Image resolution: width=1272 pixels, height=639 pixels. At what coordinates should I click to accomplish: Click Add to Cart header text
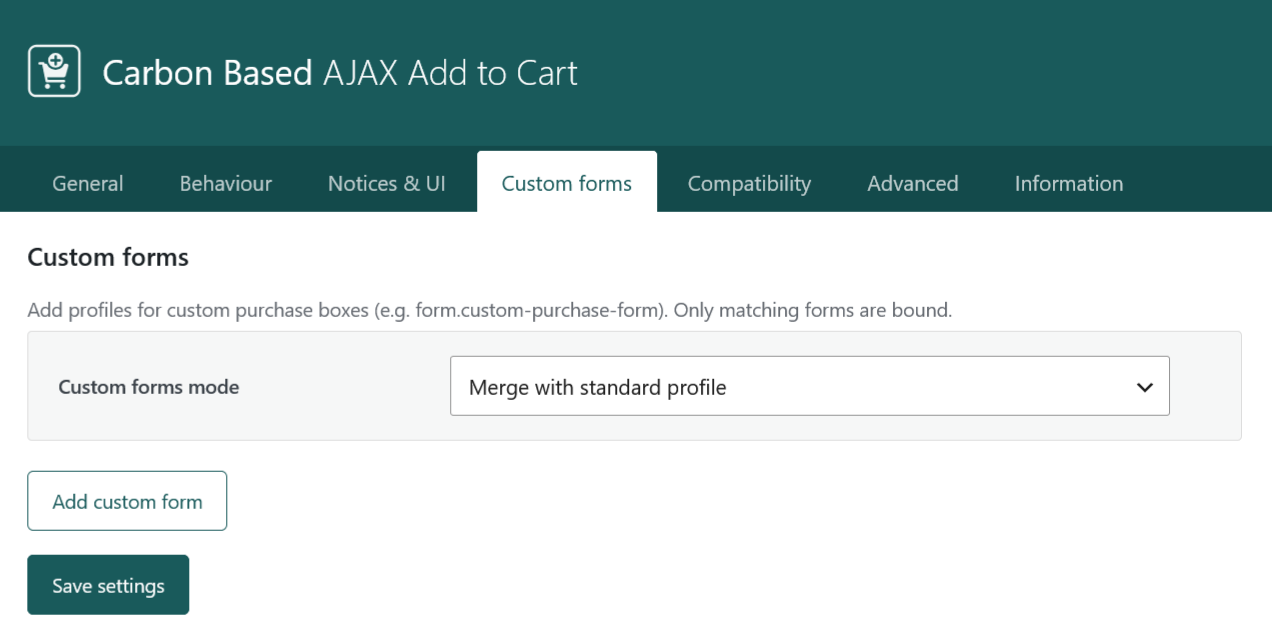pyautogui.click(x=493, y=72)
